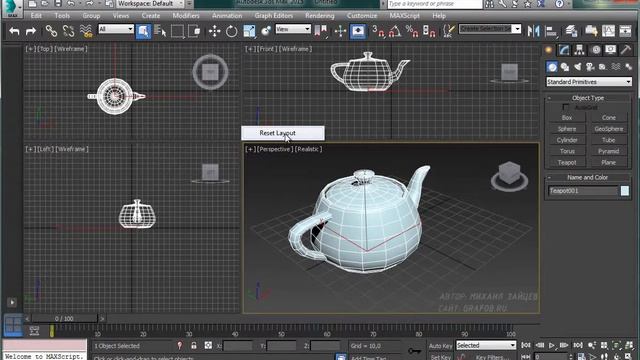Open the key mode Selected dropdown
Viewport: 640px width, 360px height.
[486, 345]
